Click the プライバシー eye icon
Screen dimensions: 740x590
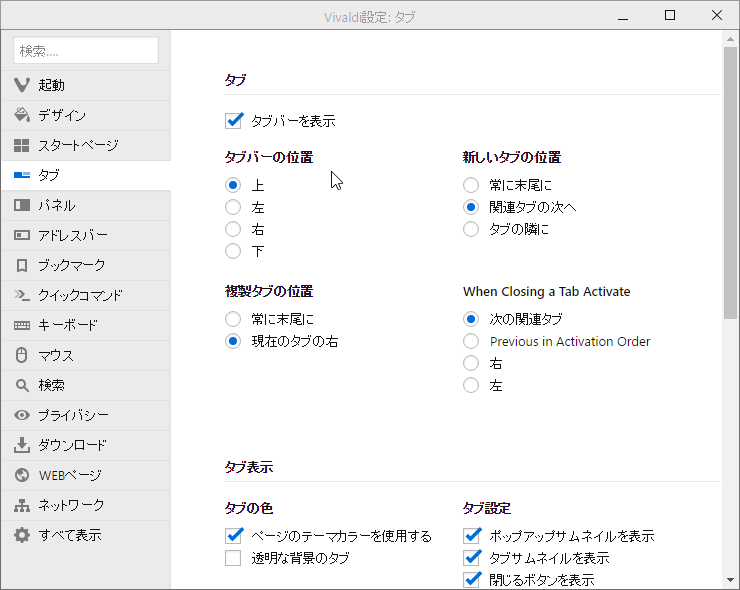click(22, 415)
